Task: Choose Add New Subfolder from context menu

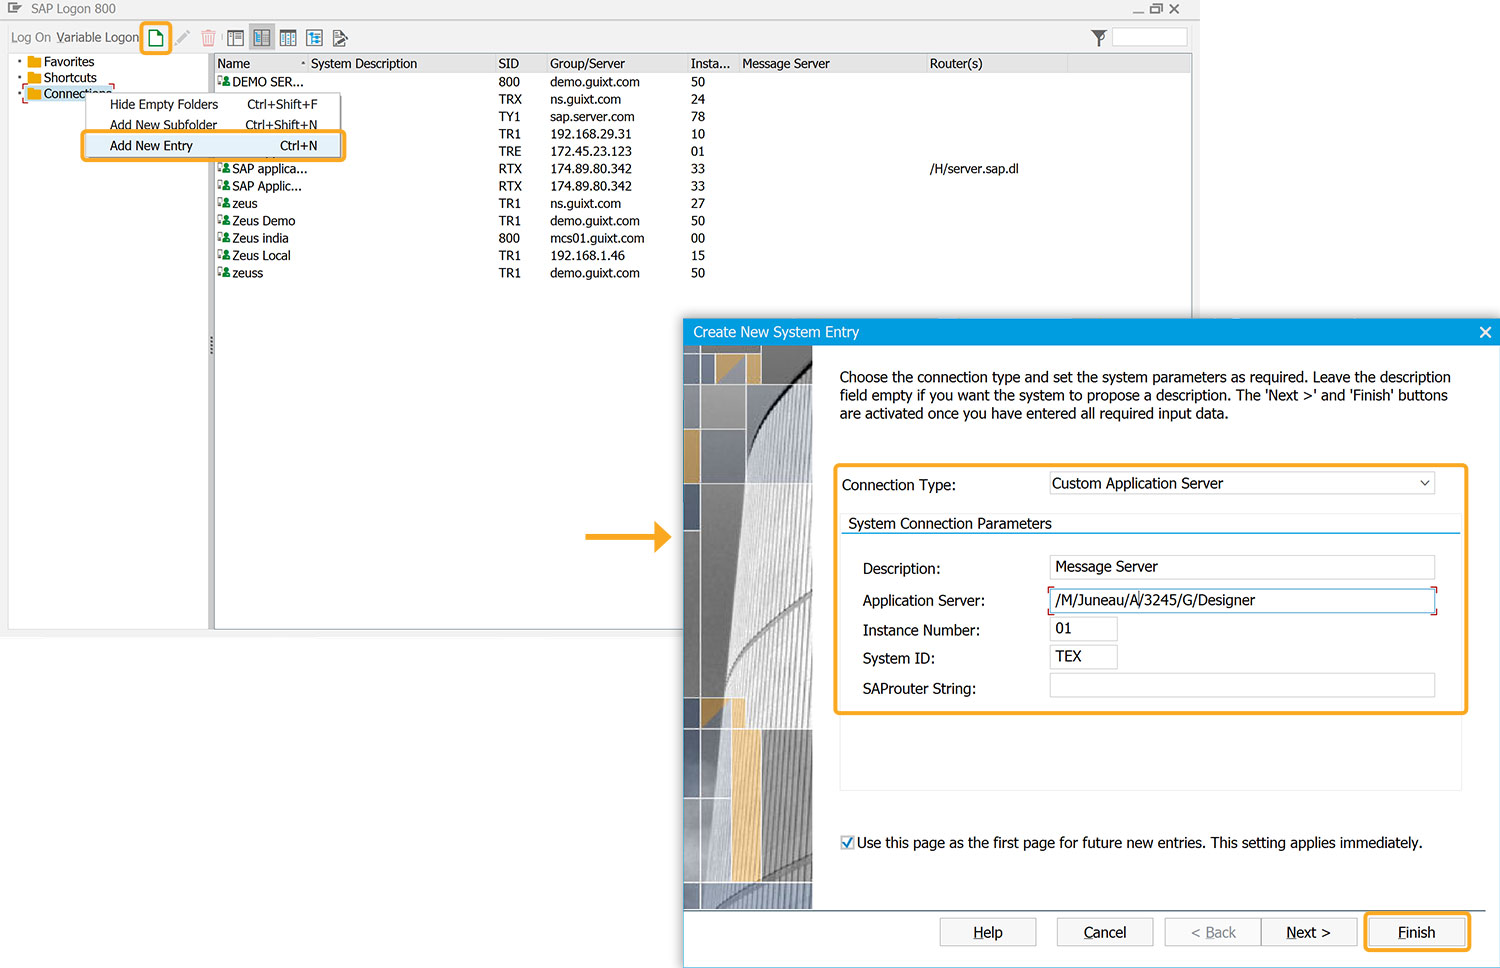Action: coord(212,125)
